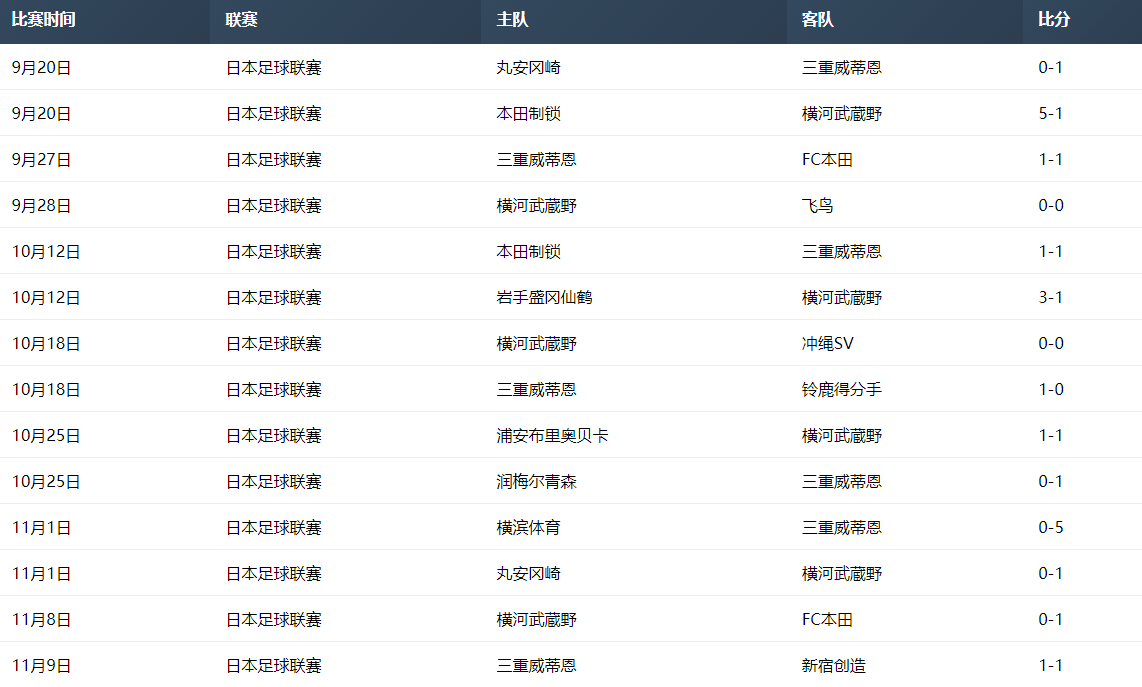
Task: Click the 3-1 match score
Action: pyautogui.click(x=1050, y=298)
